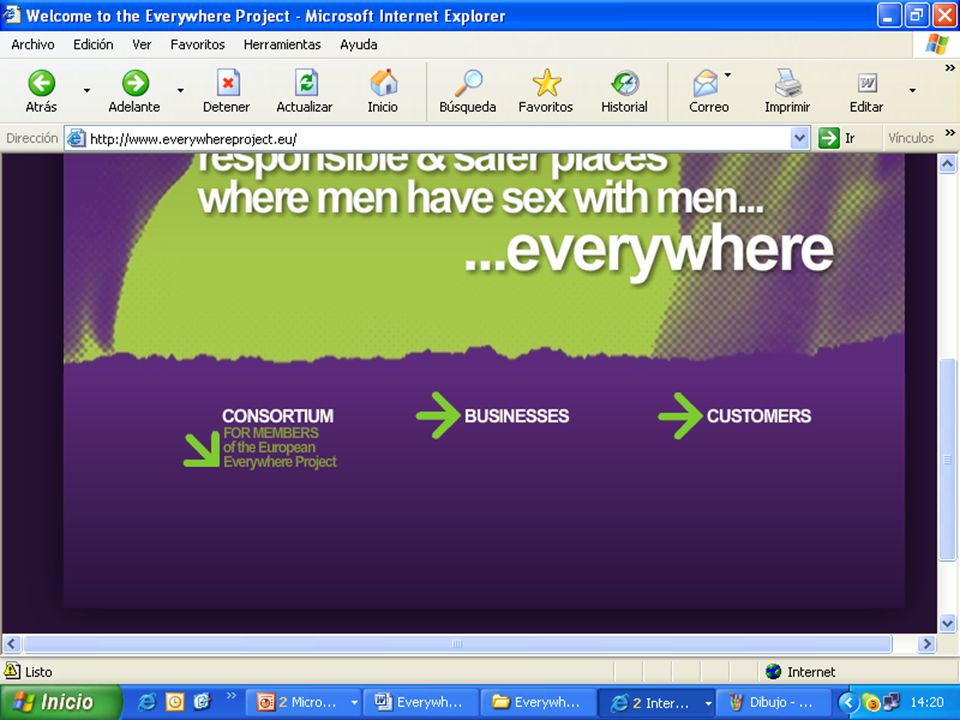
Task: Expand the quick launch overflow chevron
Action: click(231, 696)
